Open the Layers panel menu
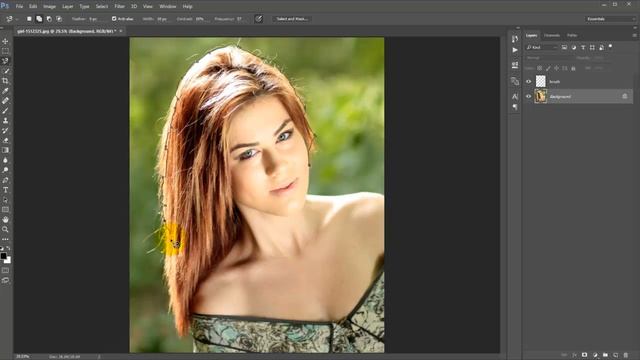This screenshot has width=640, height=360. point(634,36)
